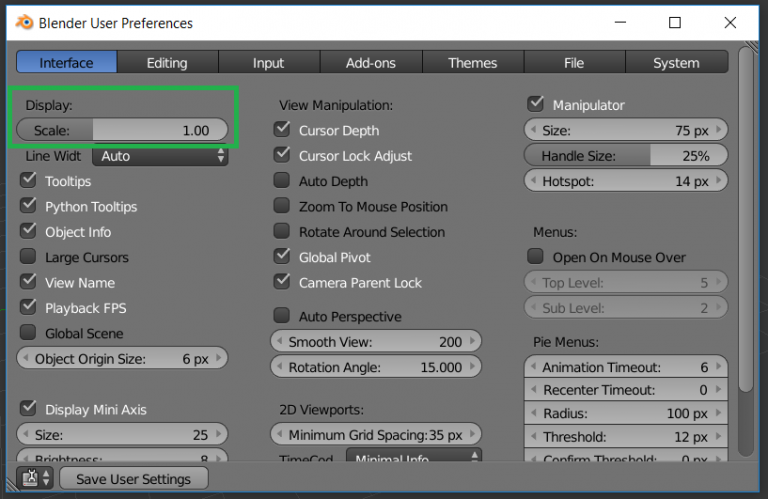Switch to the Editing tab
The height and width of the screenshot is (499, 768).
point(167,63)
